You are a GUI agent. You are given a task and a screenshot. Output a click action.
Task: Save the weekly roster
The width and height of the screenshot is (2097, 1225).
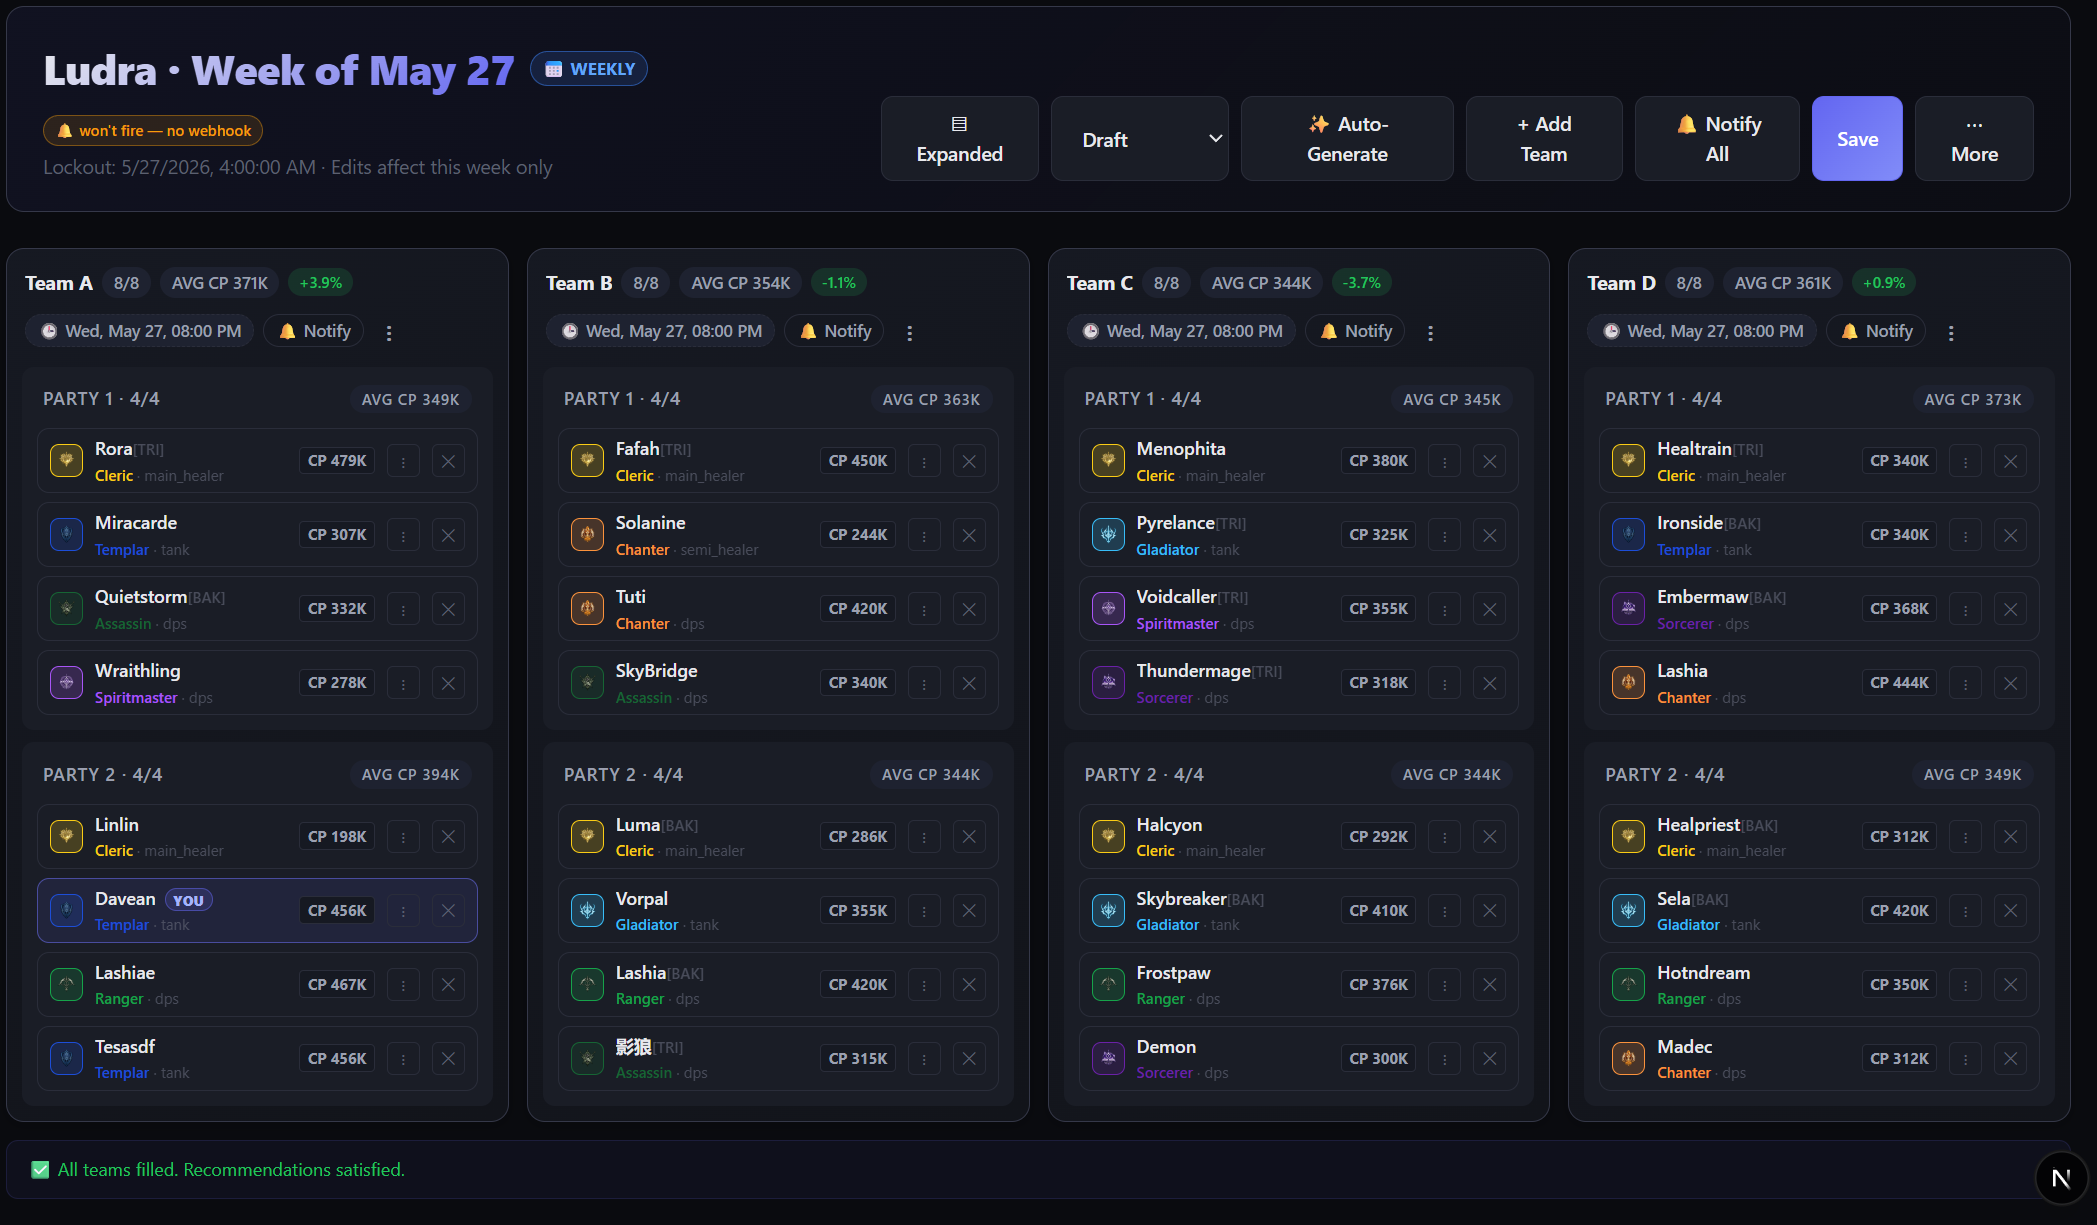tap(1857, 139)
